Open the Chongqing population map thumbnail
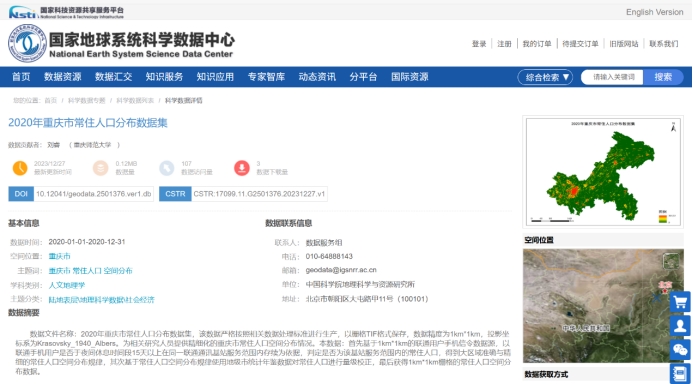Image resolution: width=693 pixels, height=384 pixels. point(603,172)
